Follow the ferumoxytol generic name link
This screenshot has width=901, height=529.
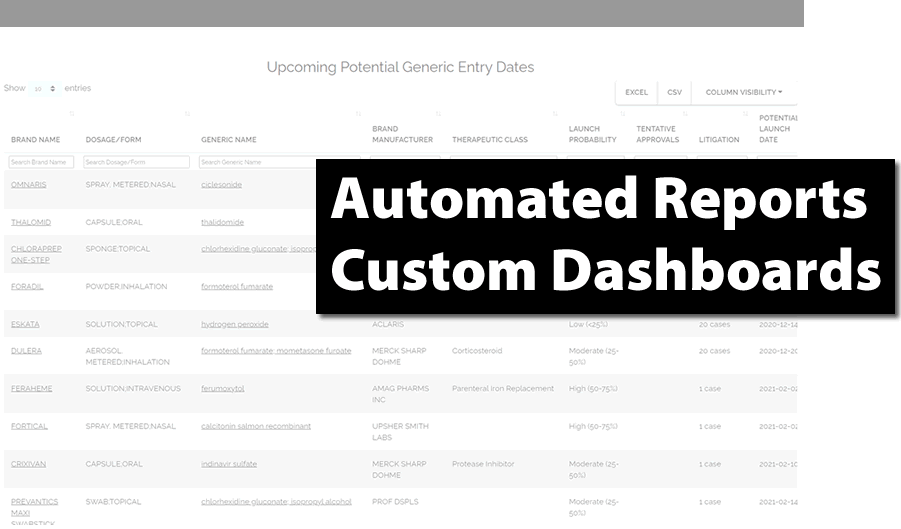click(222, 388)
